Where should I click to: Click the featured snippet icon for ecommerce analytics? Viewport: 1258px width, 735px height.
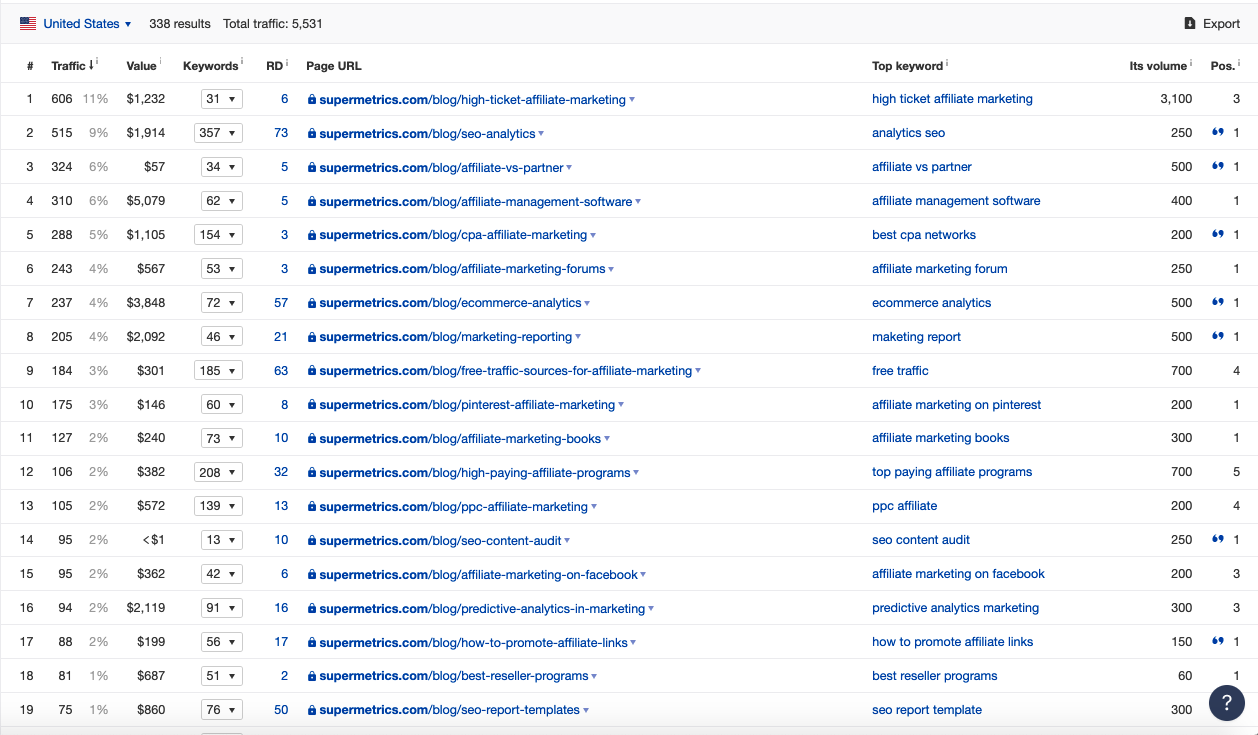click(1217, 302)
